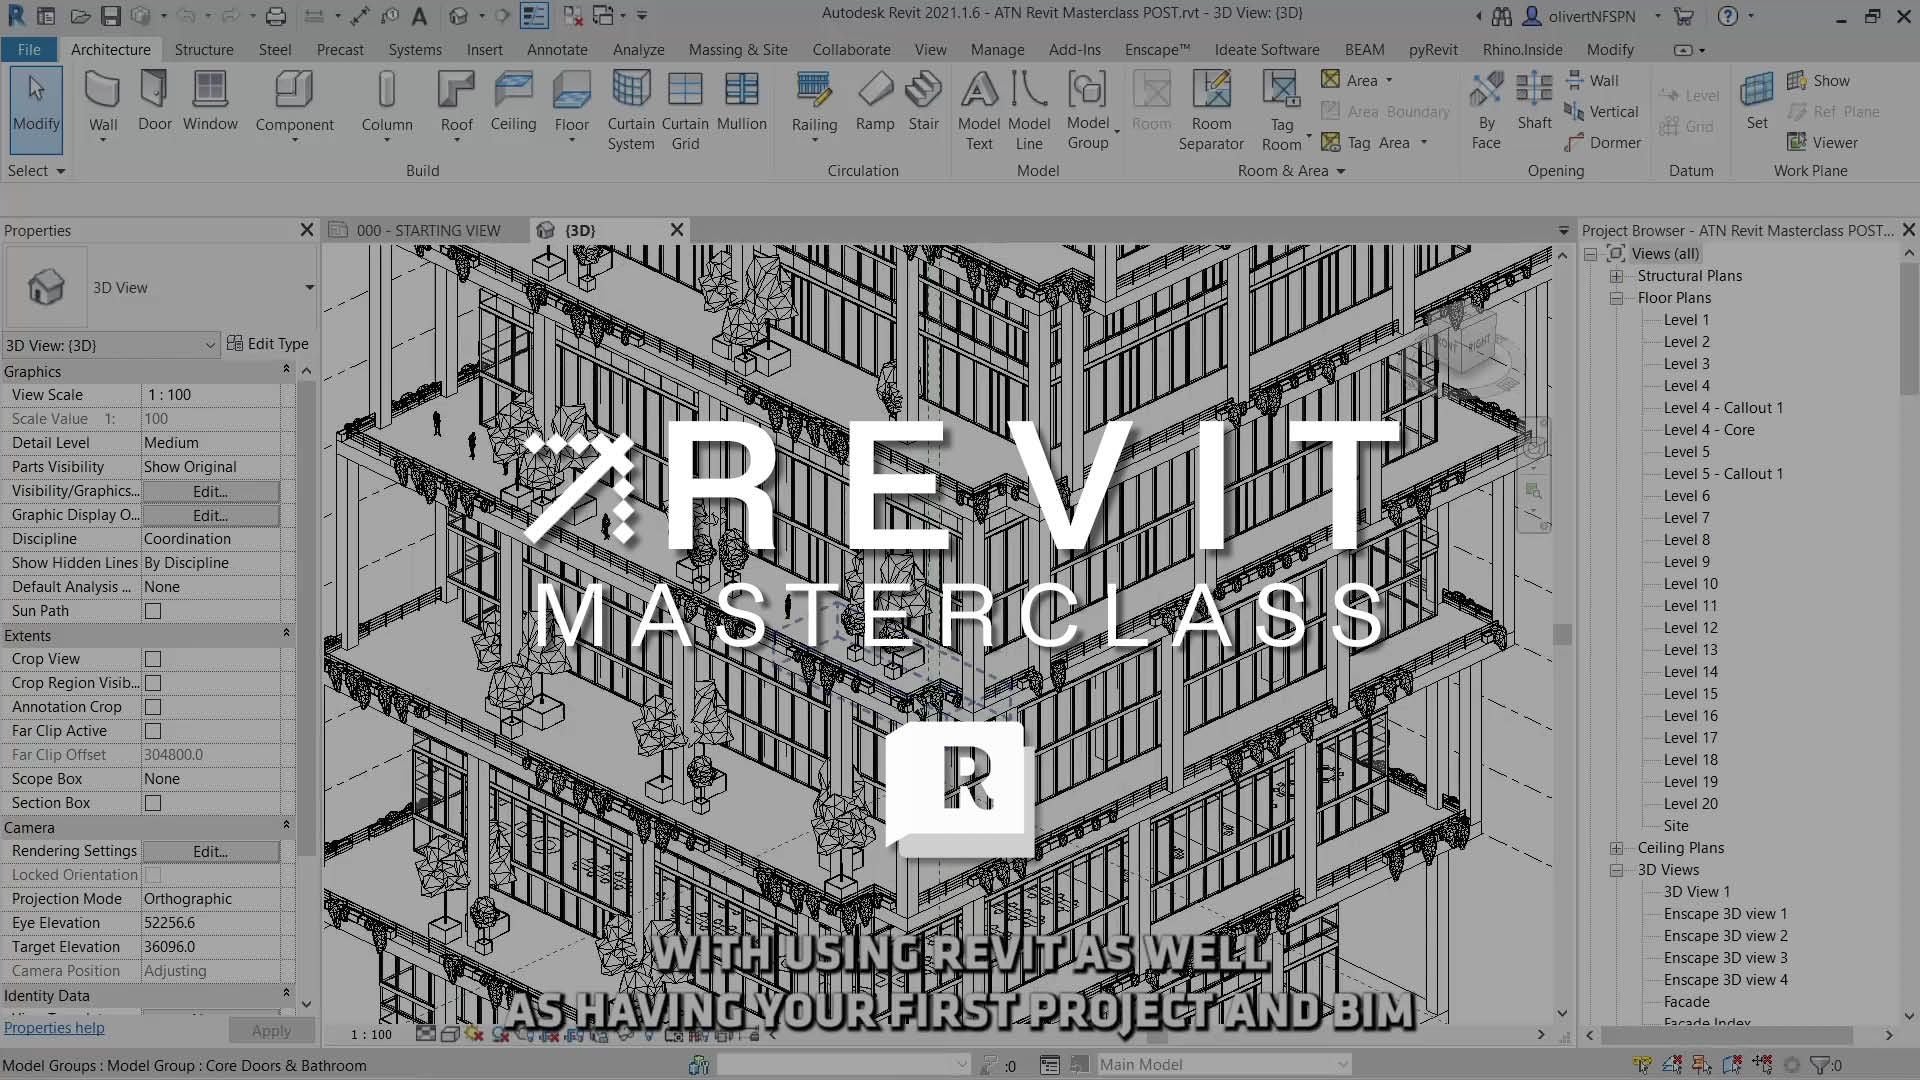Viewport: 1920px width, 1080px height.
Task: Select the Door tool
Action: 154,100
